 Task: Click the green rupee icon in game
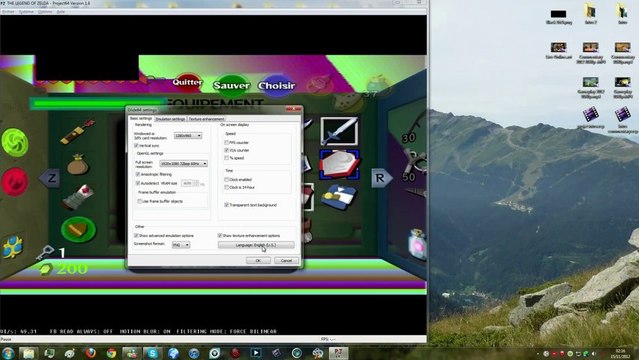(x=46, y=269)
